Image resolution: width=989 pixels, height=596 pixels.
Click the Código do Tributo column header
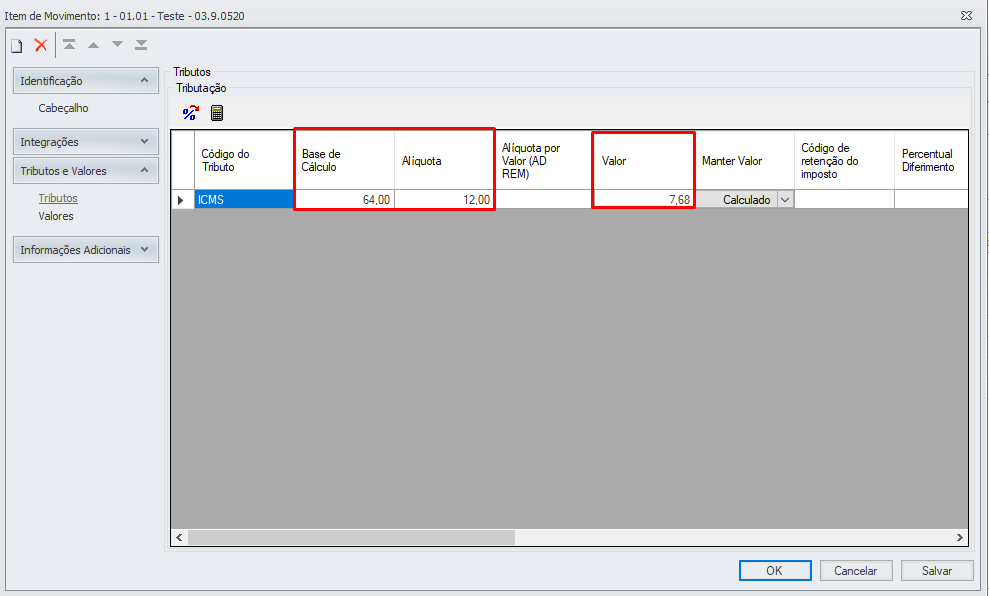[x=244, y=160]
